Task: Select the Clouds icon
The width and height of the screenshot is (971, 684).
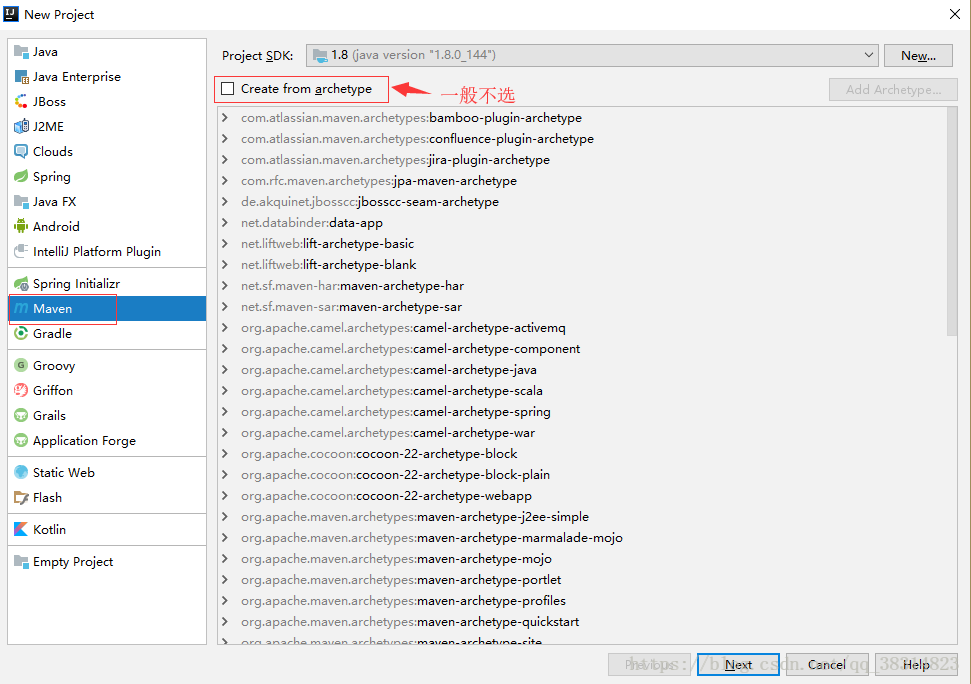Action: 21,152
